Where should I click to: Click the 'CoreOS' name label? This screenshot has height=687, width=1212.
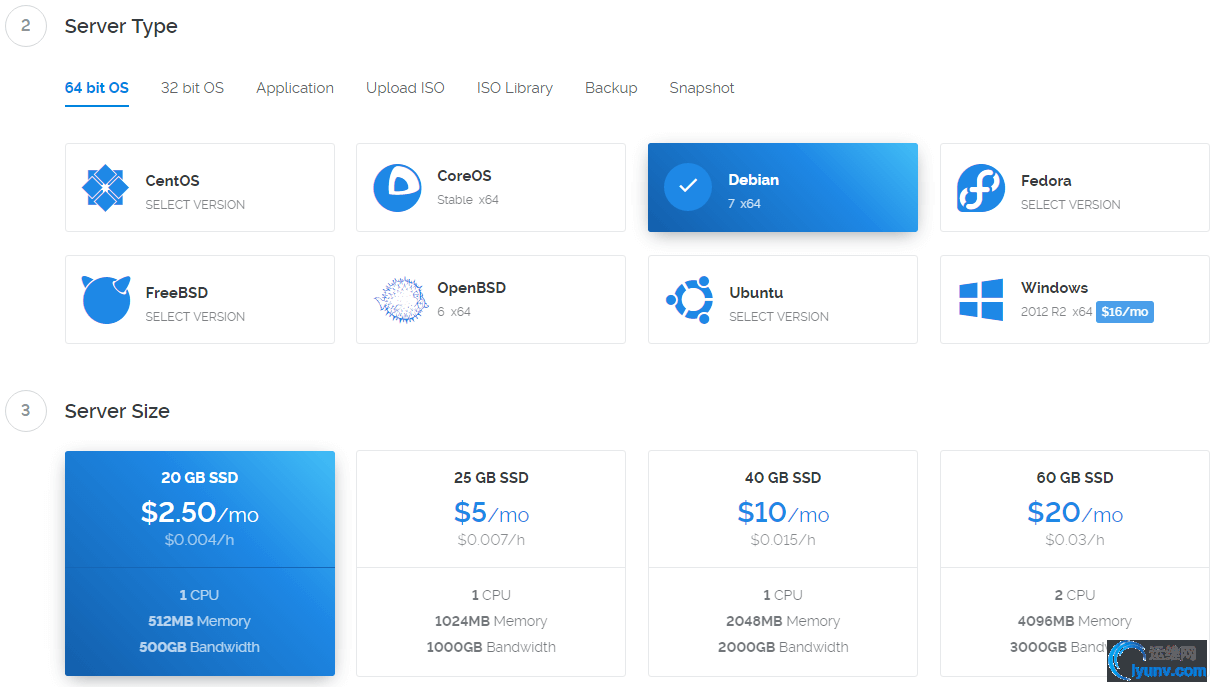(x=464, y=176)
